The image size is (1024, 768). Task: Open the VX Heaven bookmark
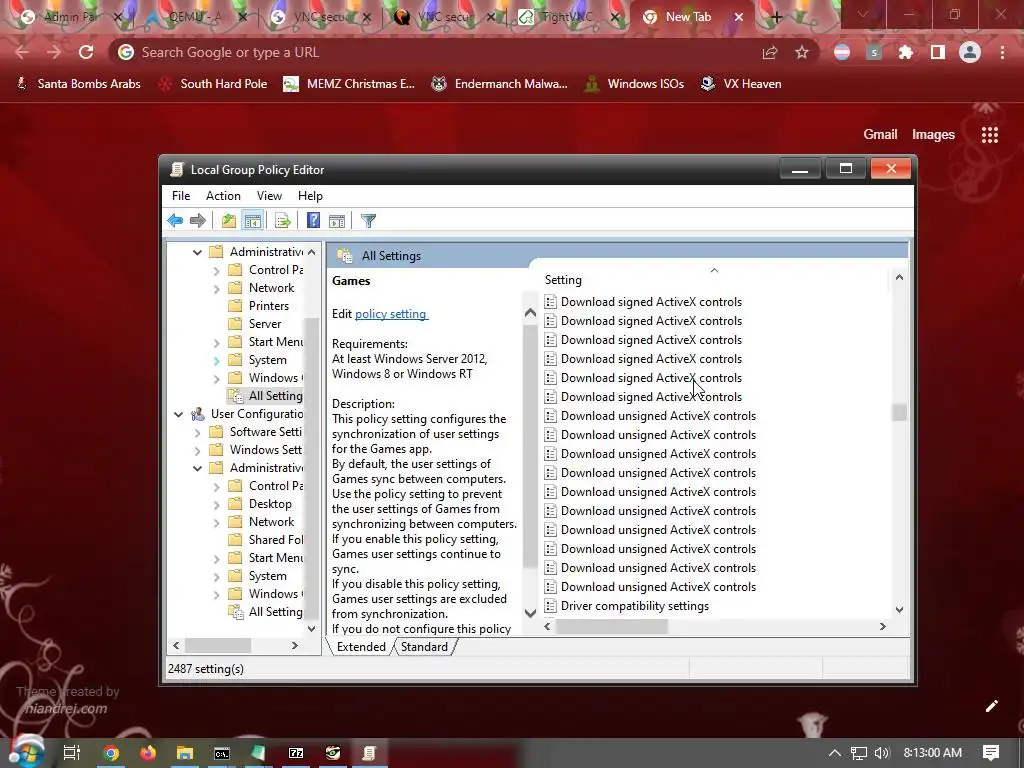(x=741, y=84)
